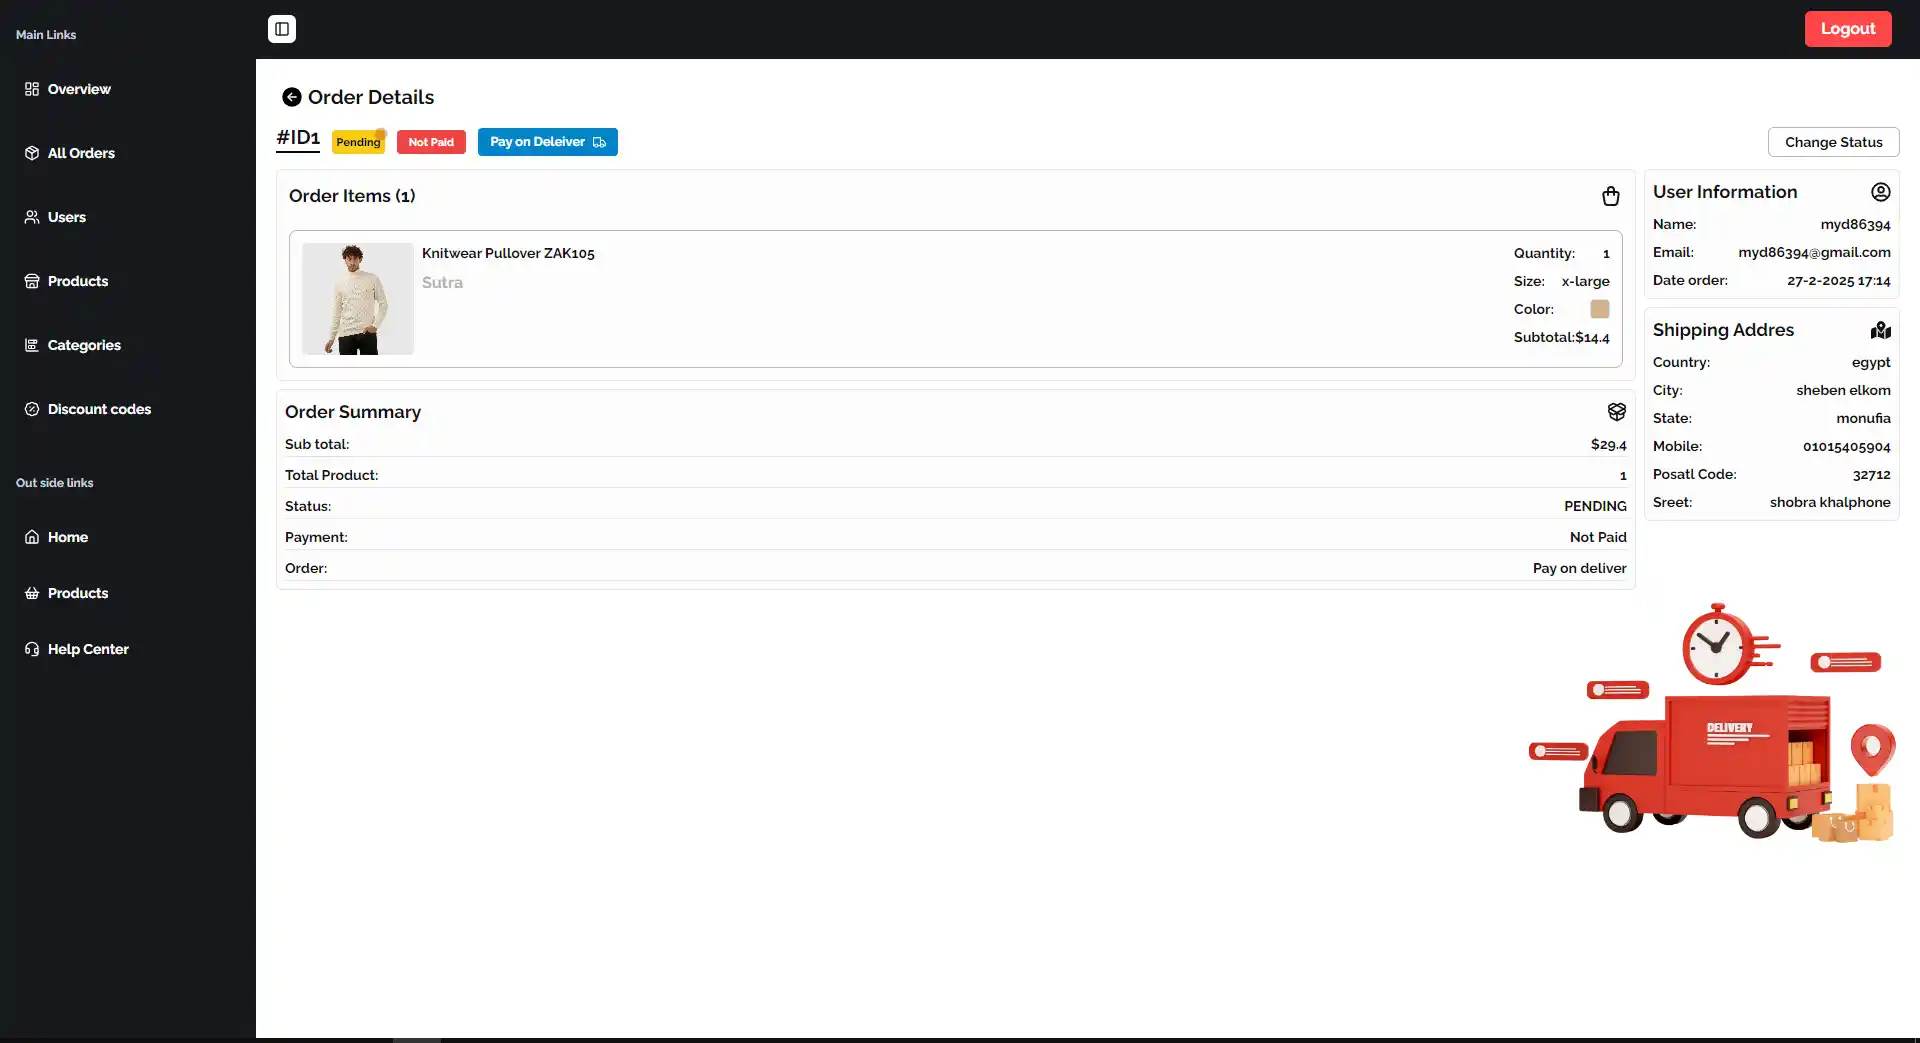Click the back arrow beside Order Details
Viewport: 1920px width, 1043px height.
click(291, 97)
